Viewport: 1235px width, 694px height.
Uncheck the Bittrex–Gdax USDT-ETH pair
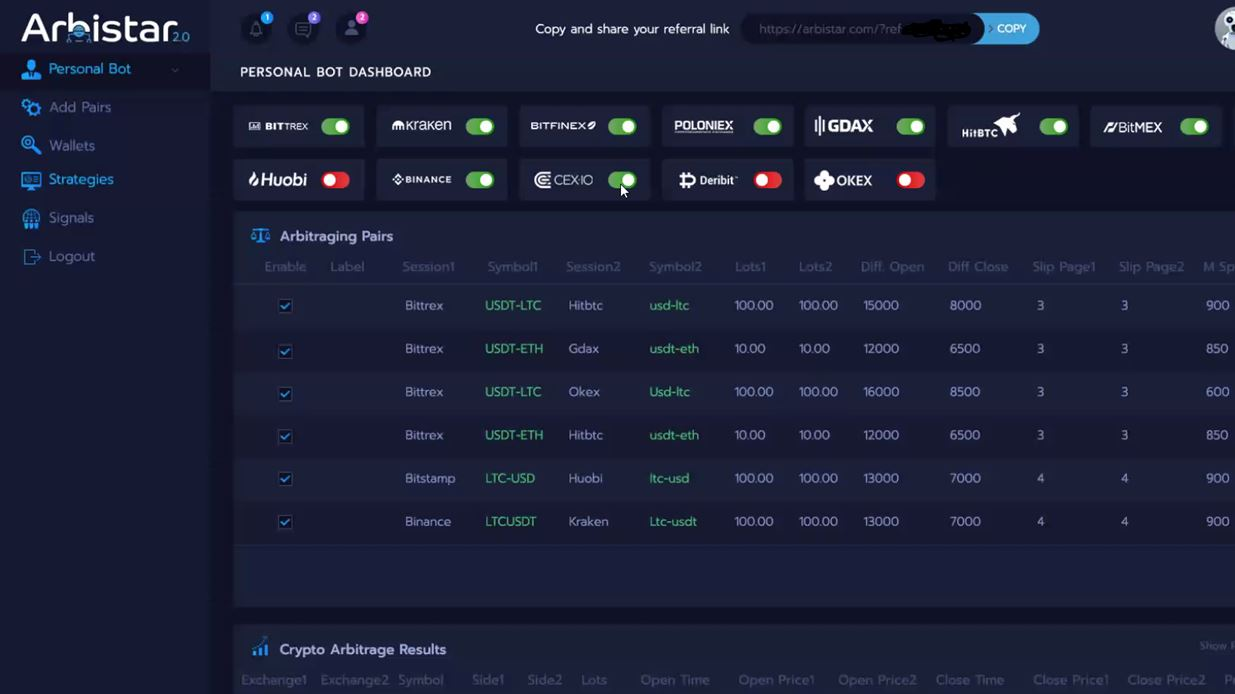pos(285,351)
